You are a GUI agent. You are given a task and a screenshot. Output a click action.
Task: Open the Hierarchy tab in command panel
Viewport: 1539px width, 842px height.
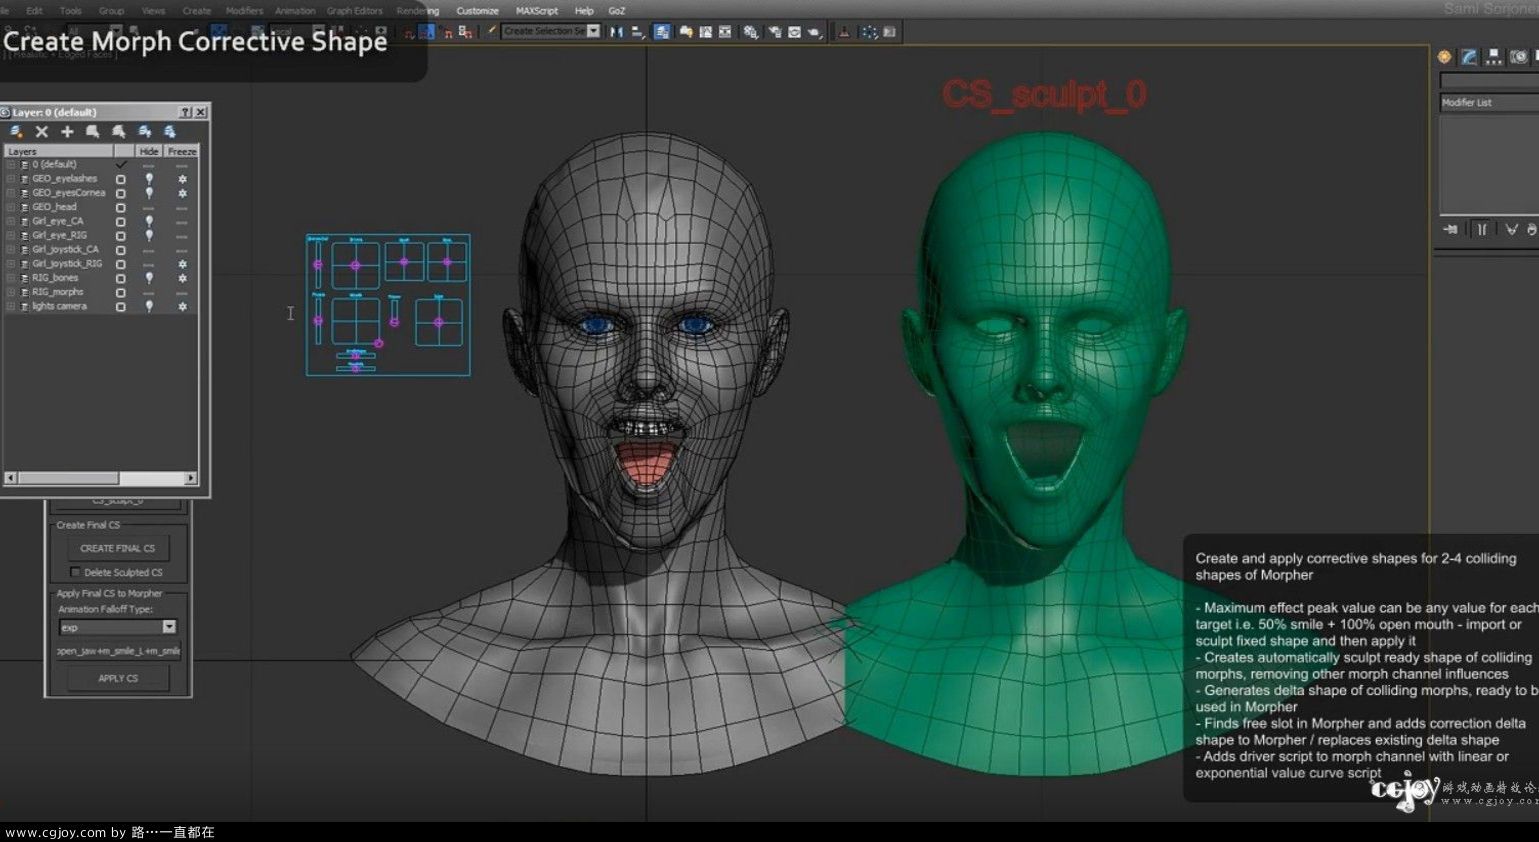point(1493,57)
